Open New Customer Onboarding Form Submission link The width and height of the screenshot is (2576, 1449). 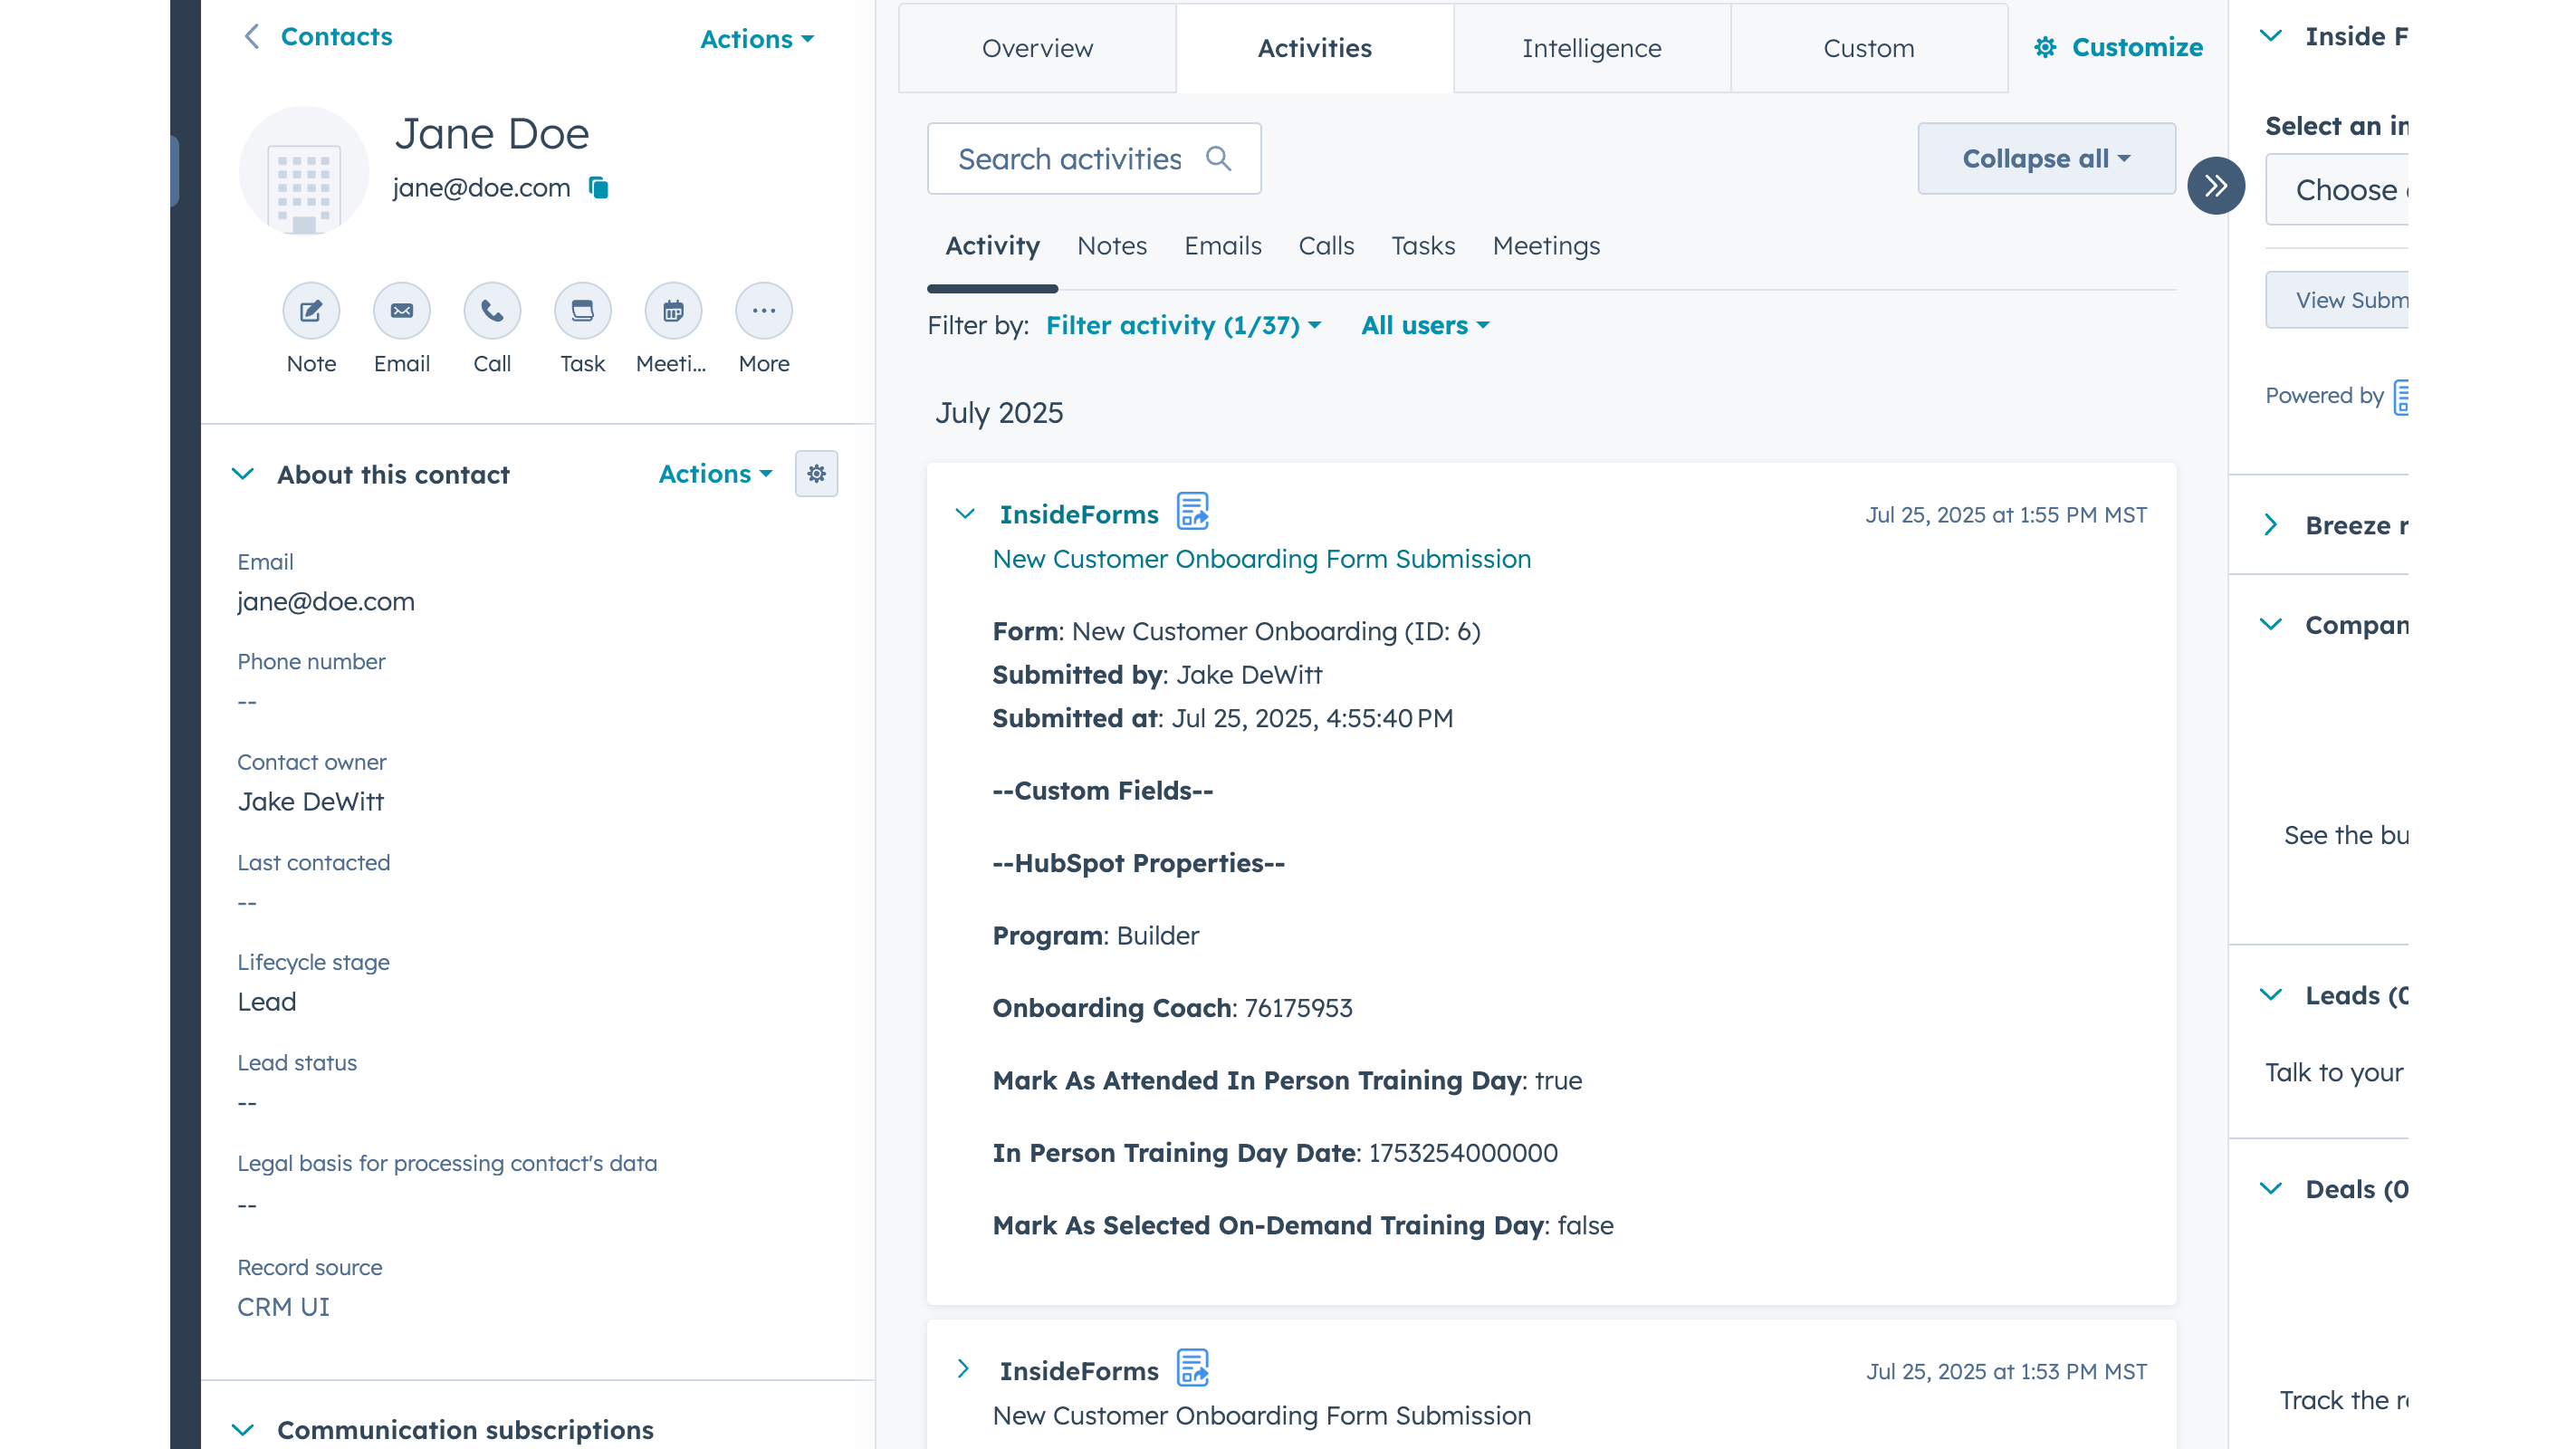coord(1261,559)
